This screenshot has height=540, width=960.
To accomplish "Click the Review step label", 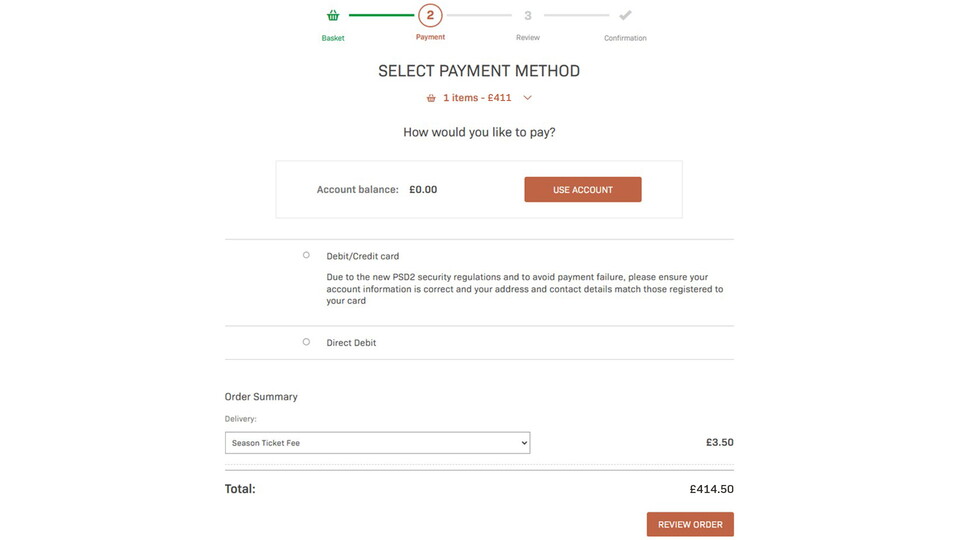I will 528,38.
